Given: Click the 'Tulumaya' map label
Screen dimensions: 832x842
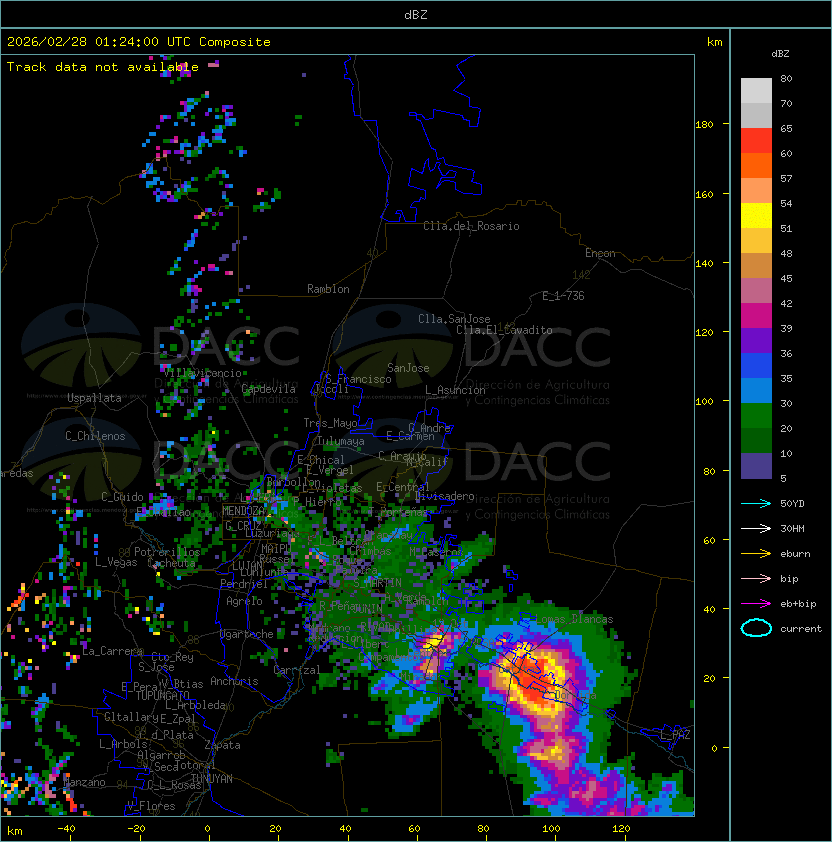Looking at the screenshot, I should 341,441.
